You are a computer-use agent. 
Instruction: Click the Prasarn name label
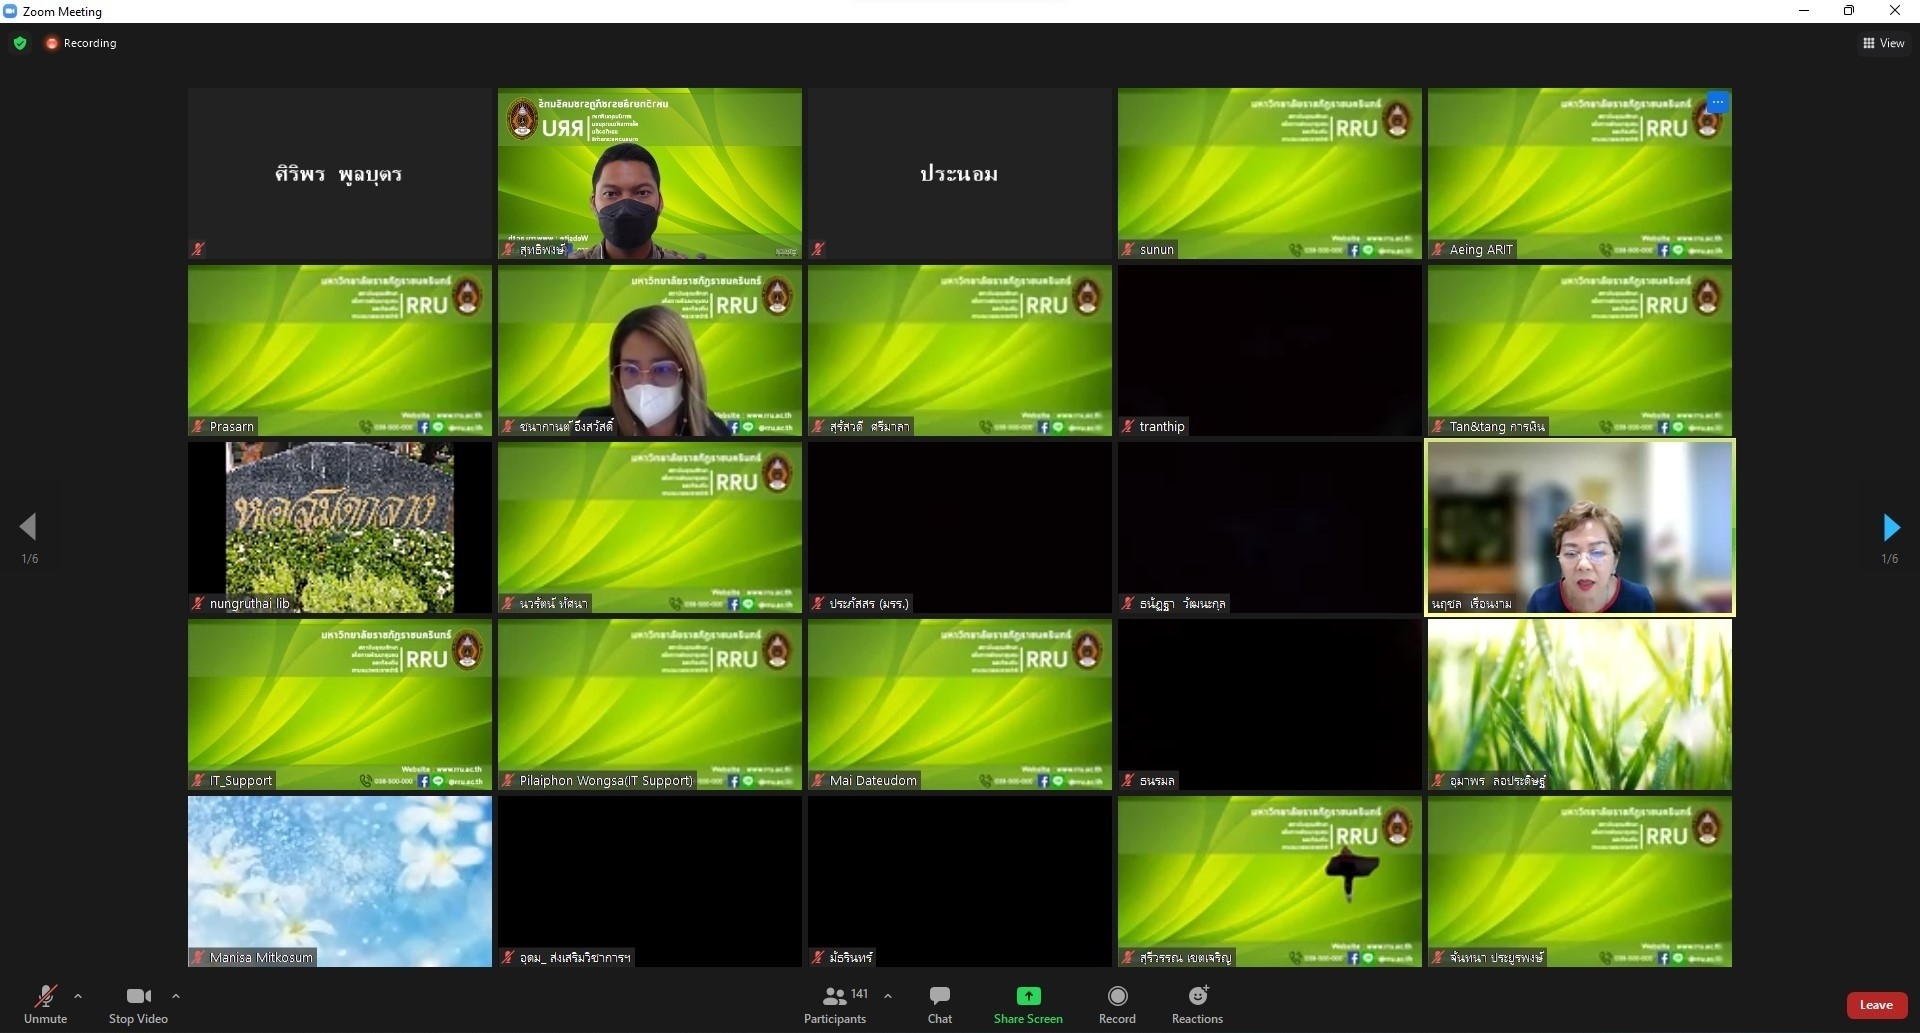(x=232, y=427)
